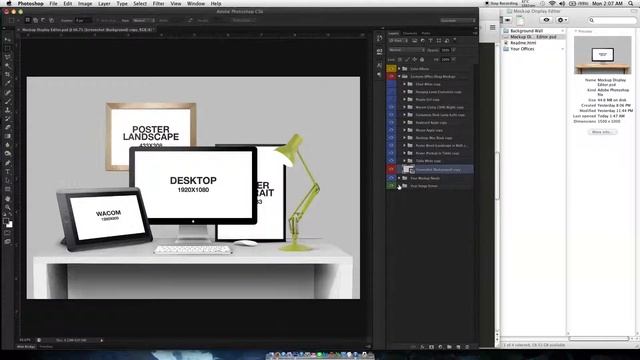Click the Quick Look eye button in Finder
The height and width of the screenshot is (360, 640).
coord(547,20)
